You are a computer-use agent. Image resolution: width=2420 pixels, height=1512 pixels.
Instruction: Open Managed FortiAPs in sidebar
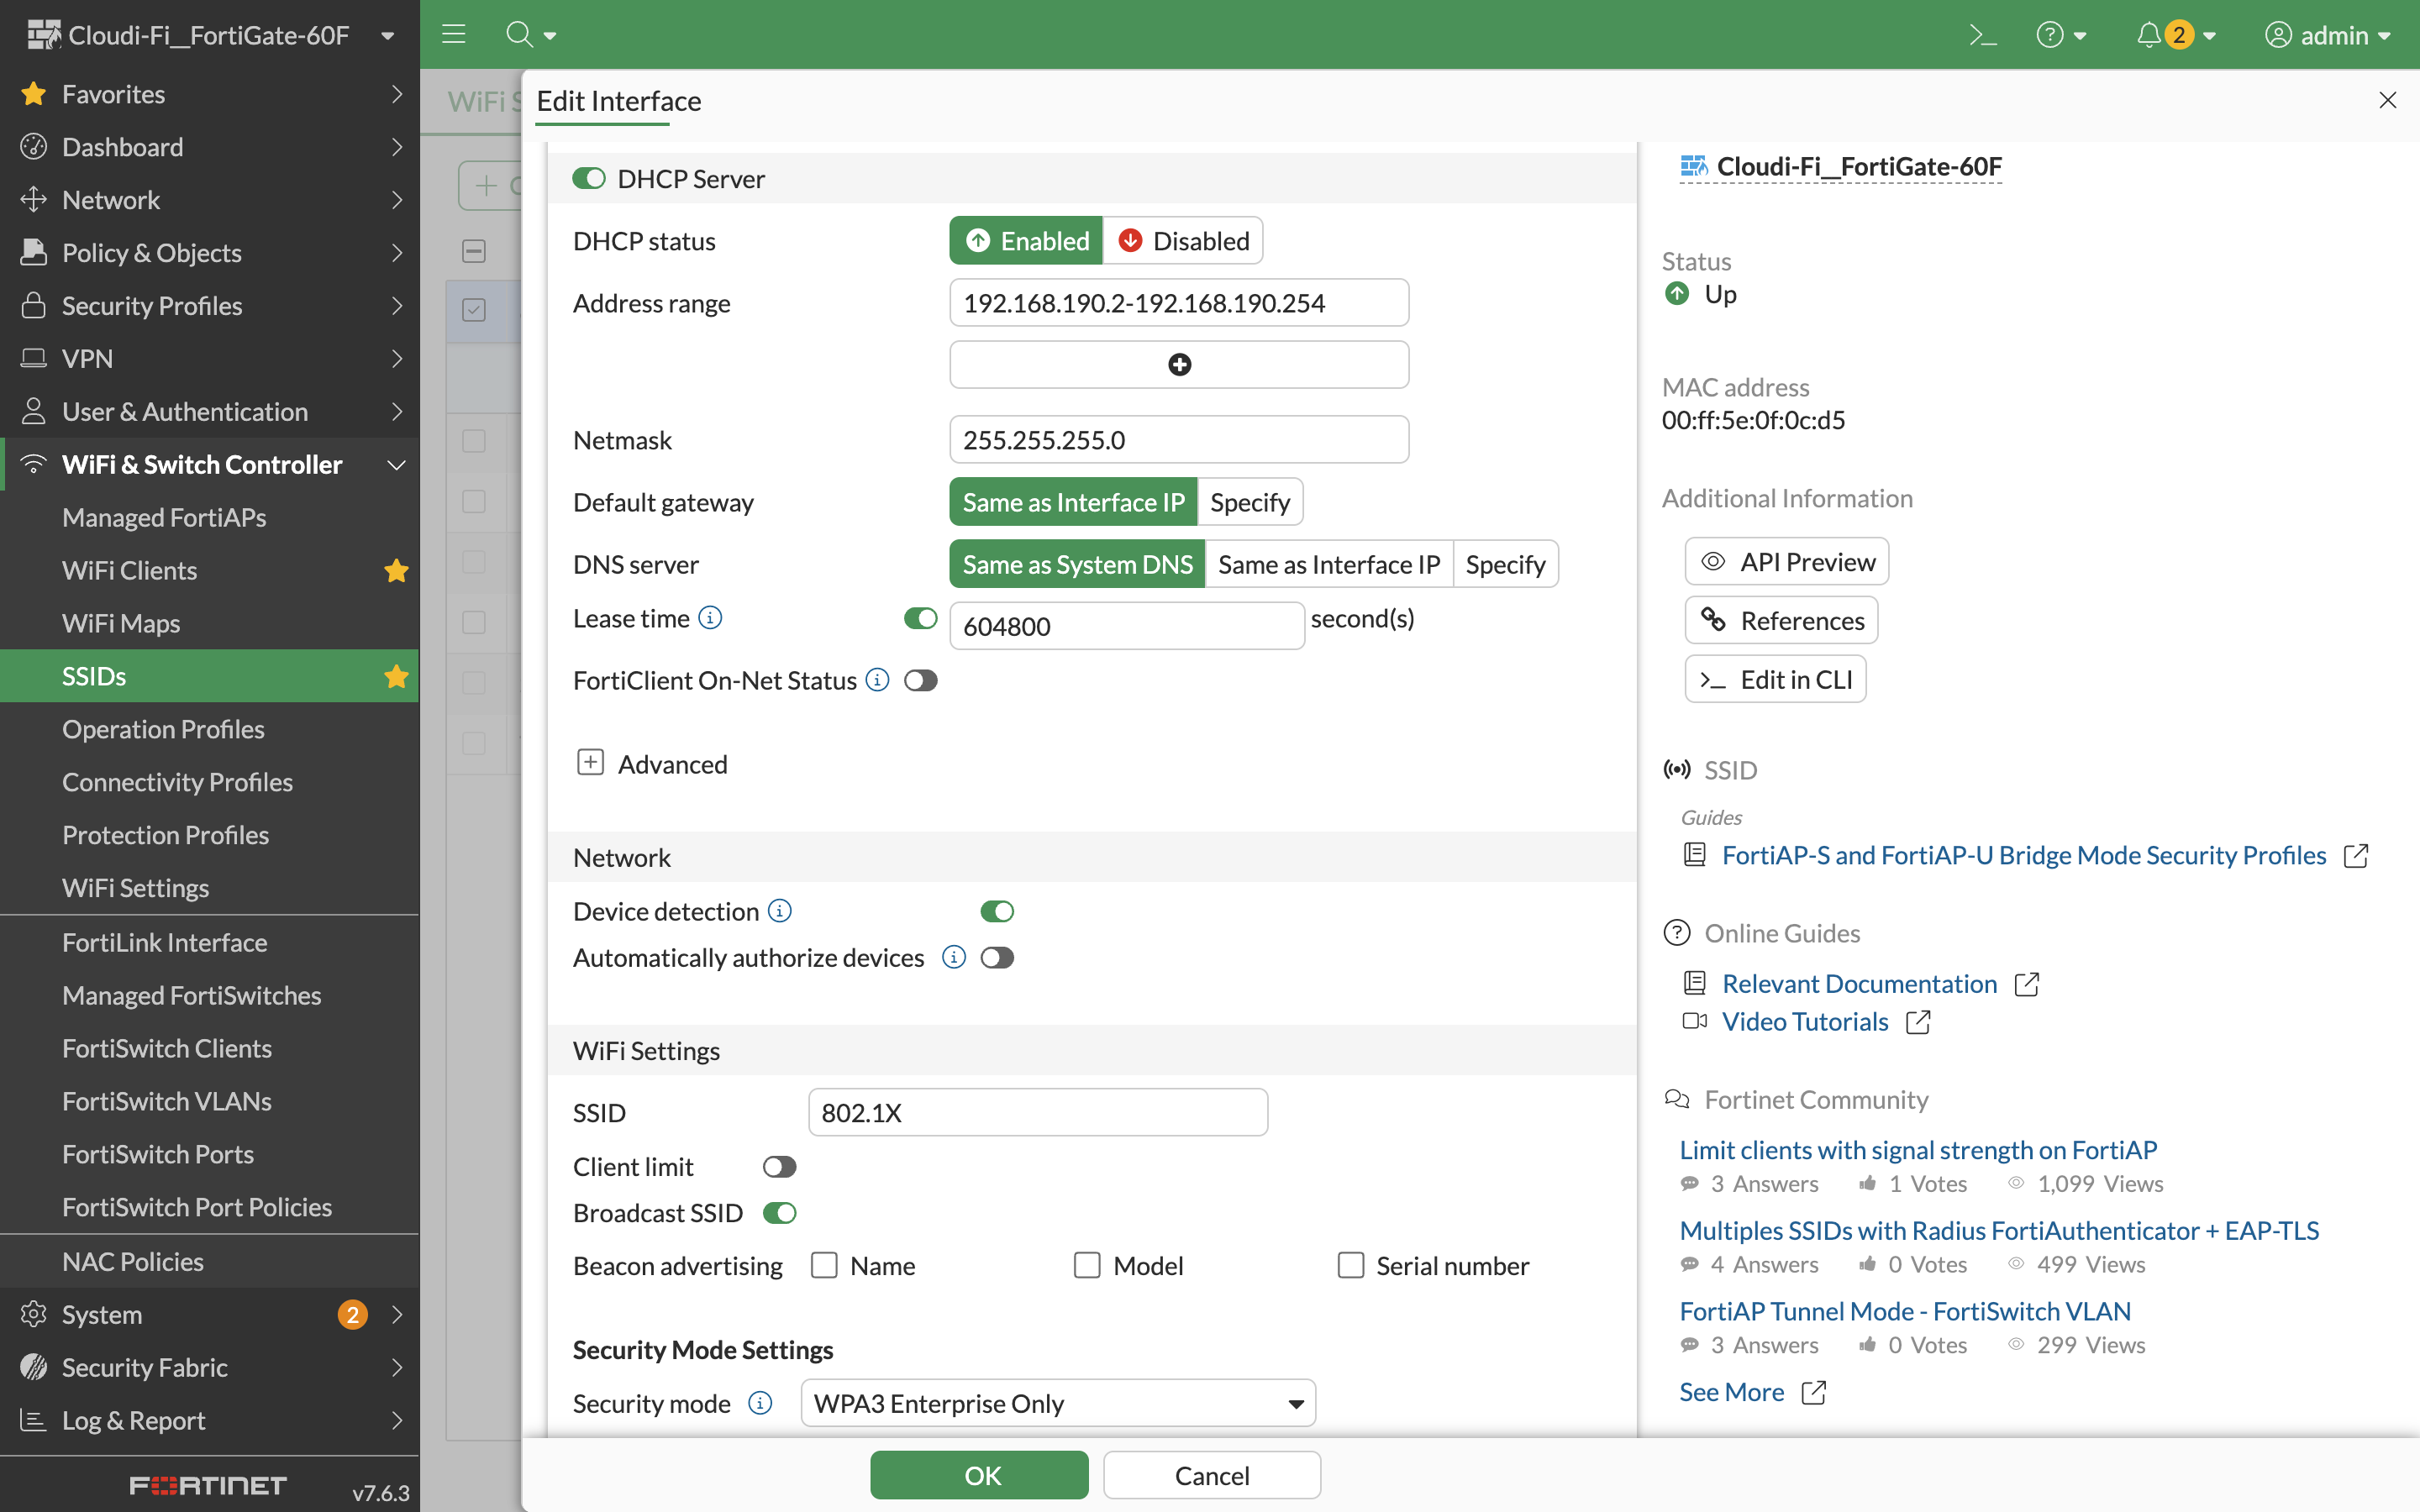coord(164,517)
